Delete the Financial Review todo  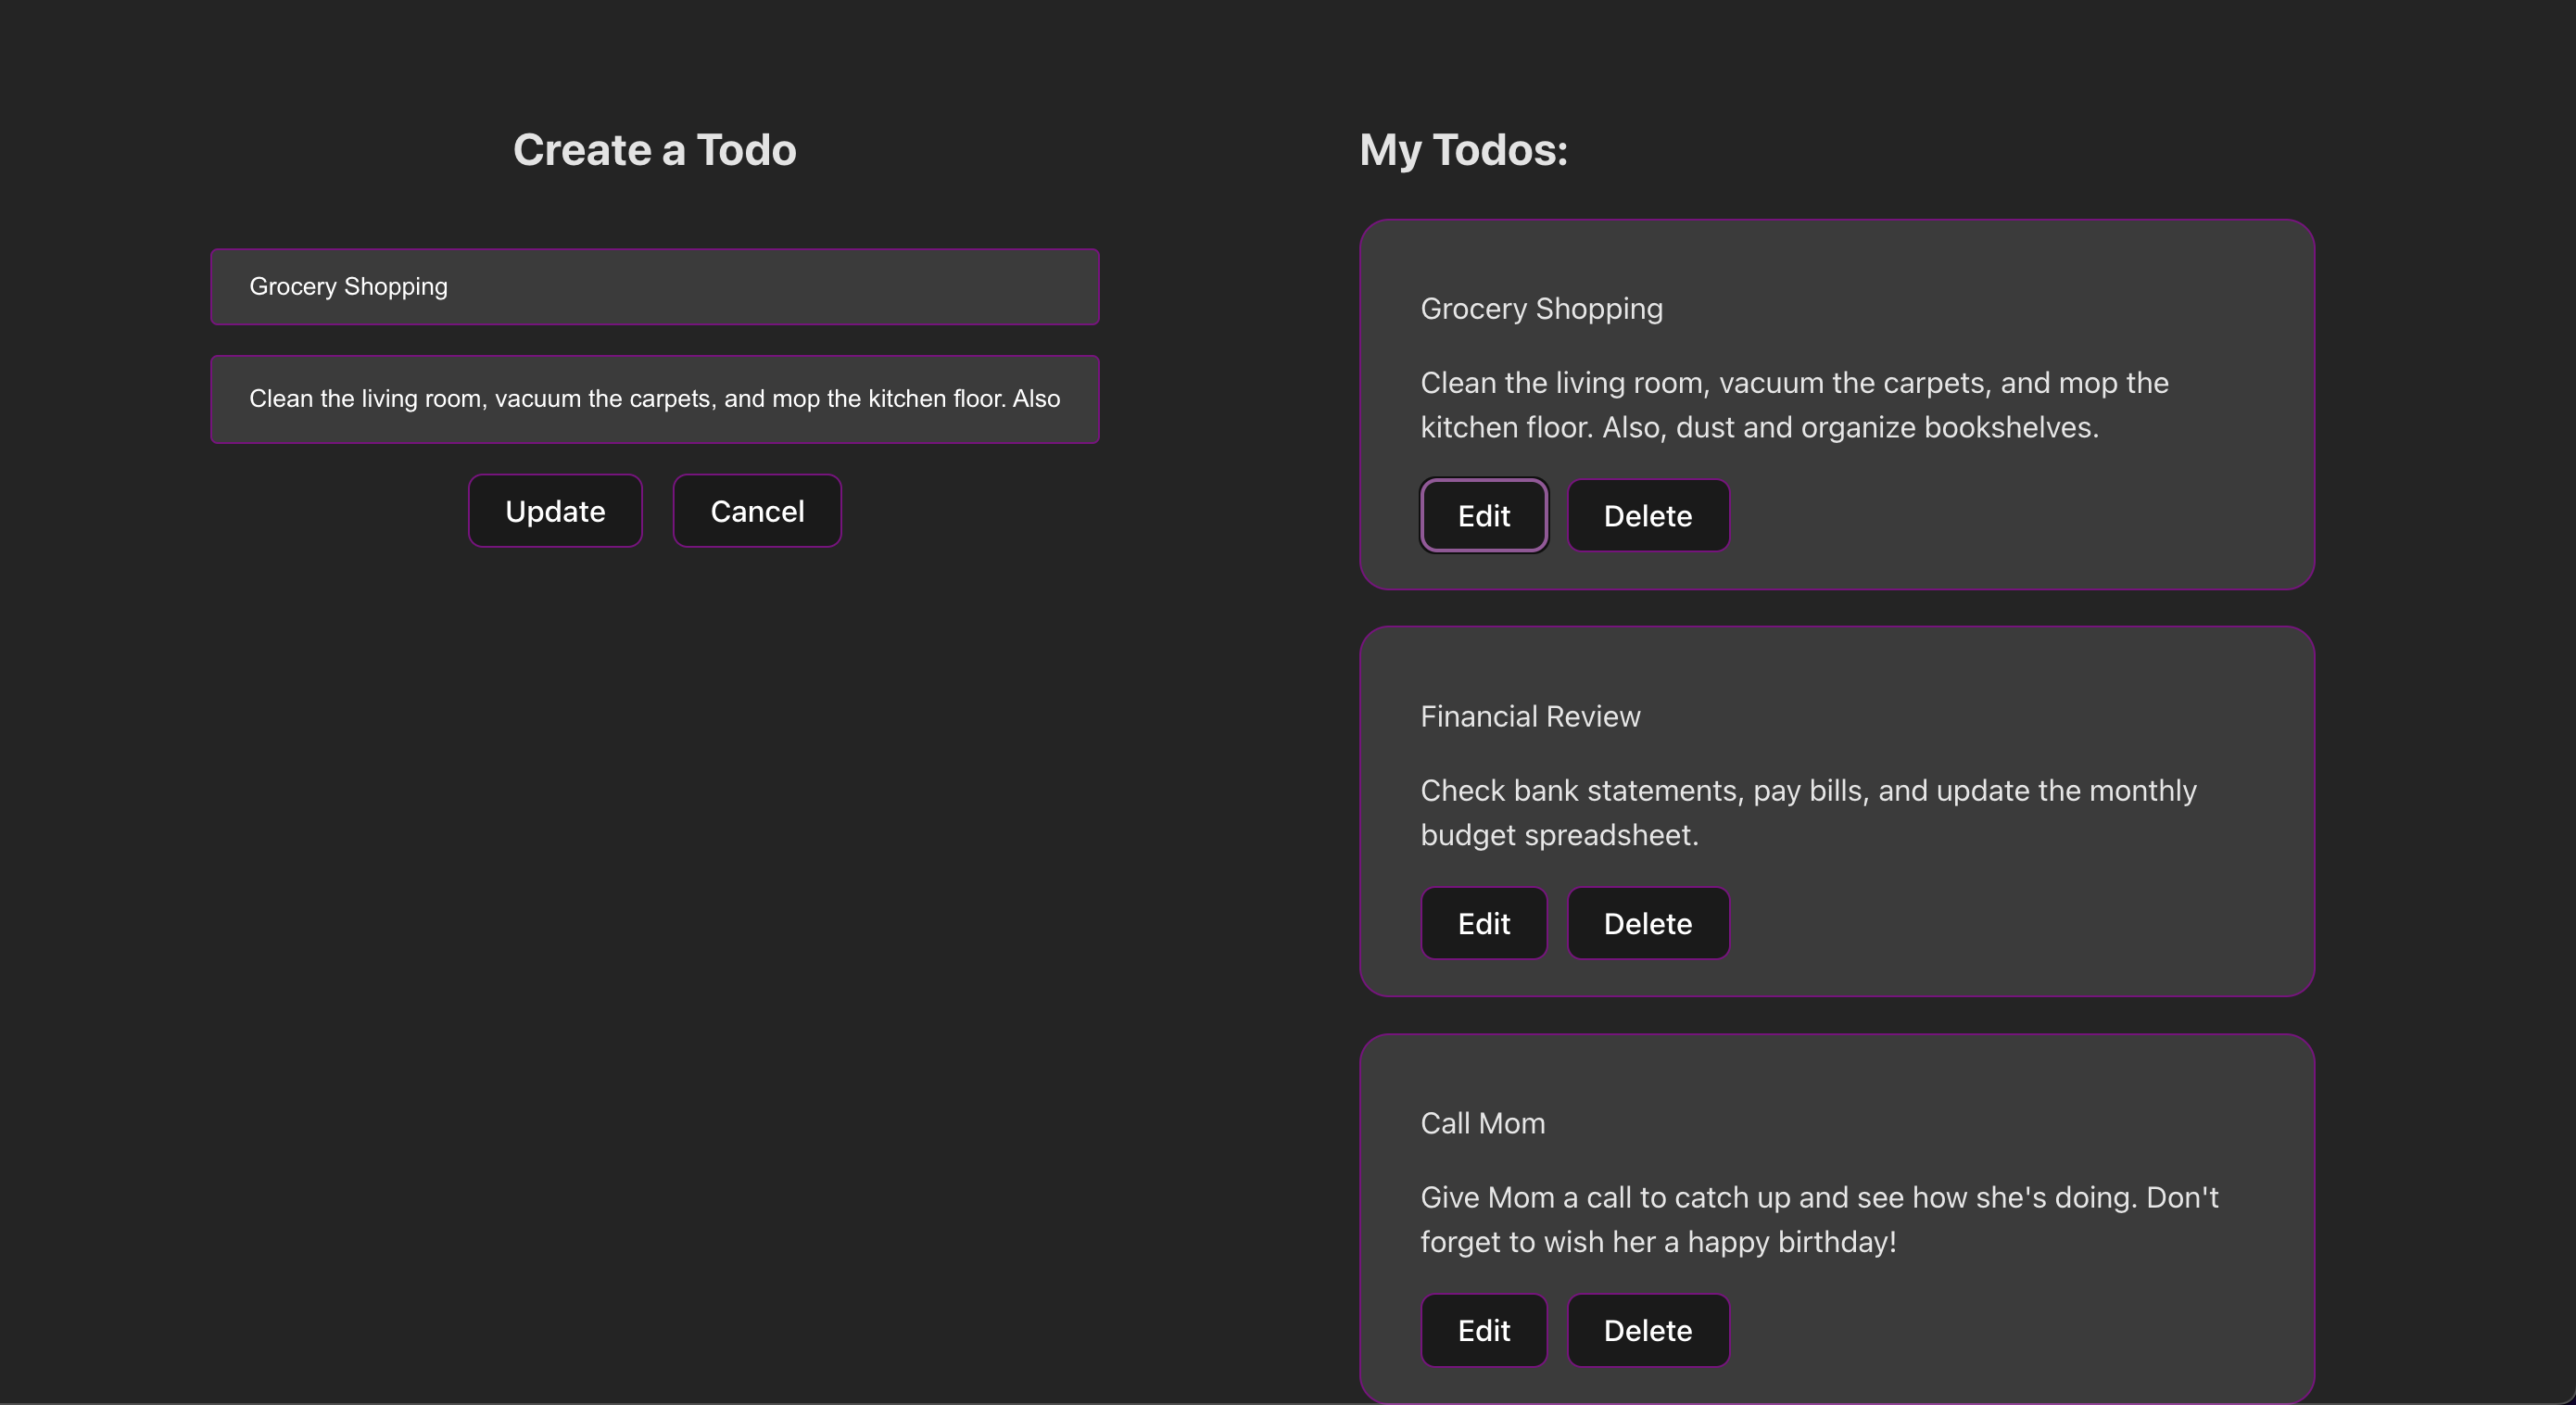1647,923
